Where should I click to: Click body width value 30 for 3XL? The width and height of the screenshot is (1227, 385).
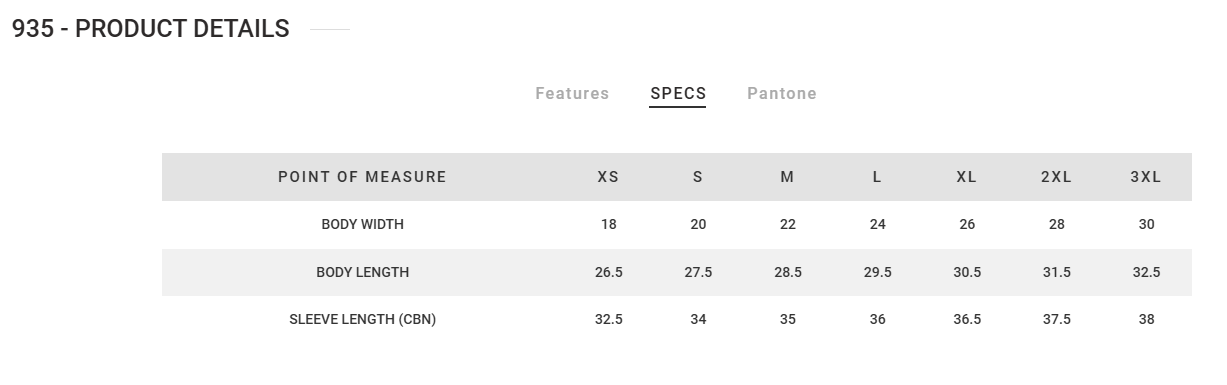coord(1146,225)
